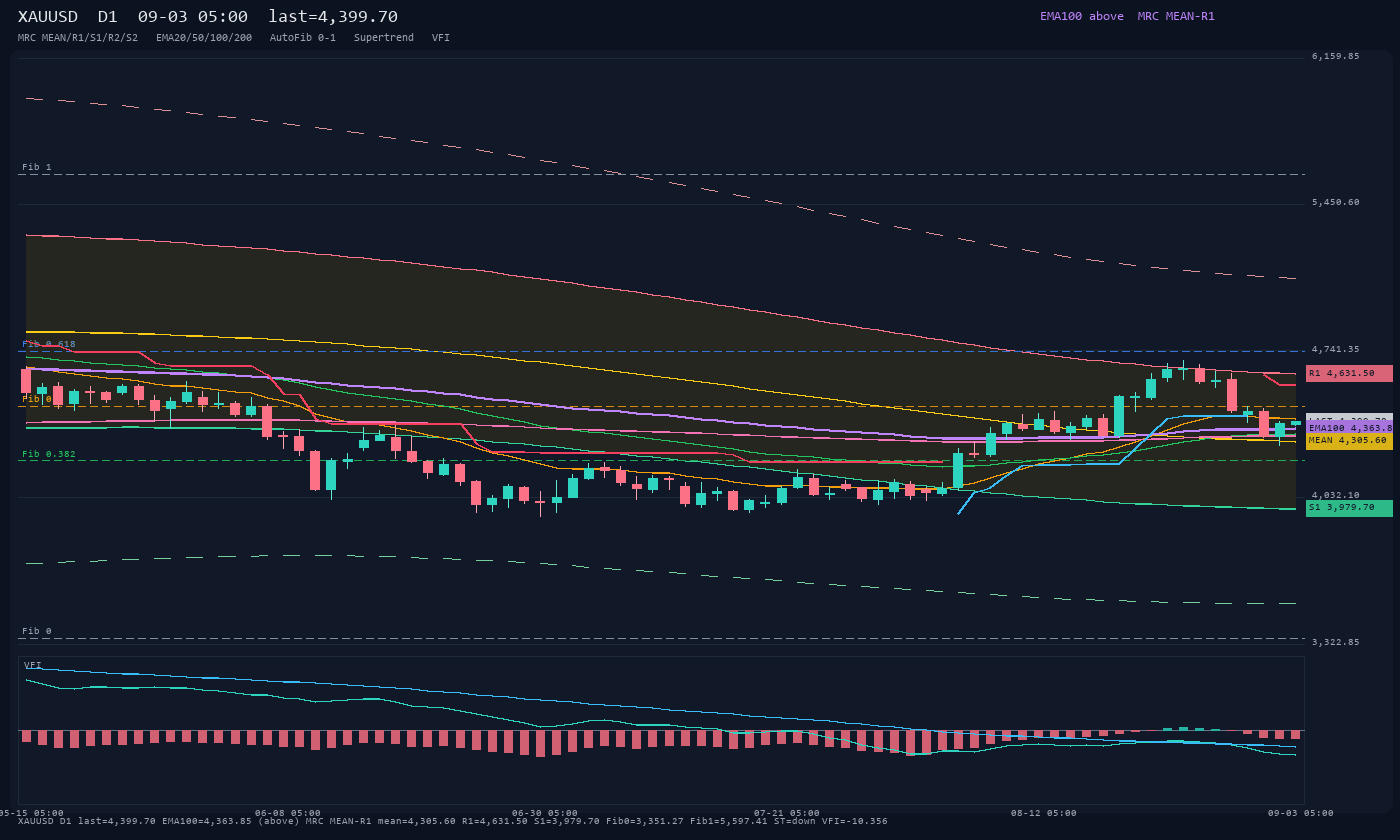Click the 'Fib 1' level label
1400x840 pixels.
click(37, 167)
